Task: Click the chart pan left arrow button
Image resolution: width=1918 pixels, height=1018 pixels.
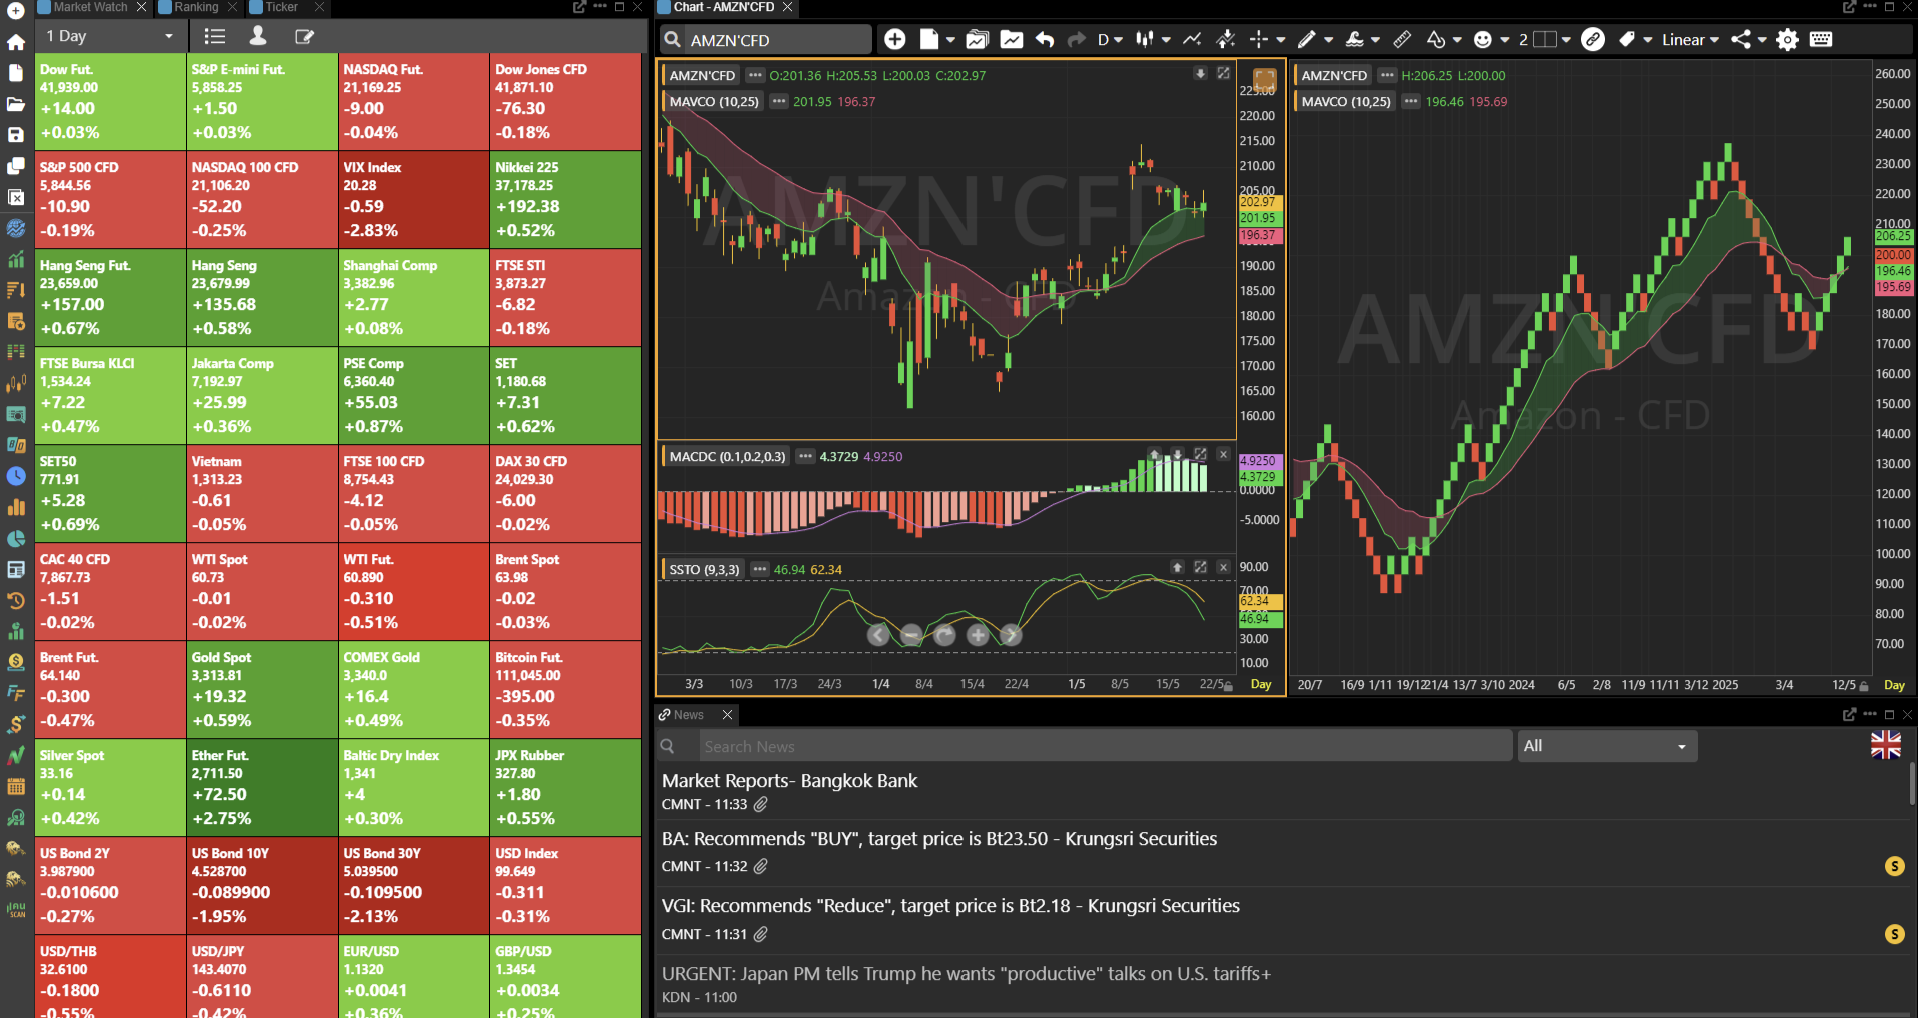Action: pyautogui.click(x=878, y=635)
